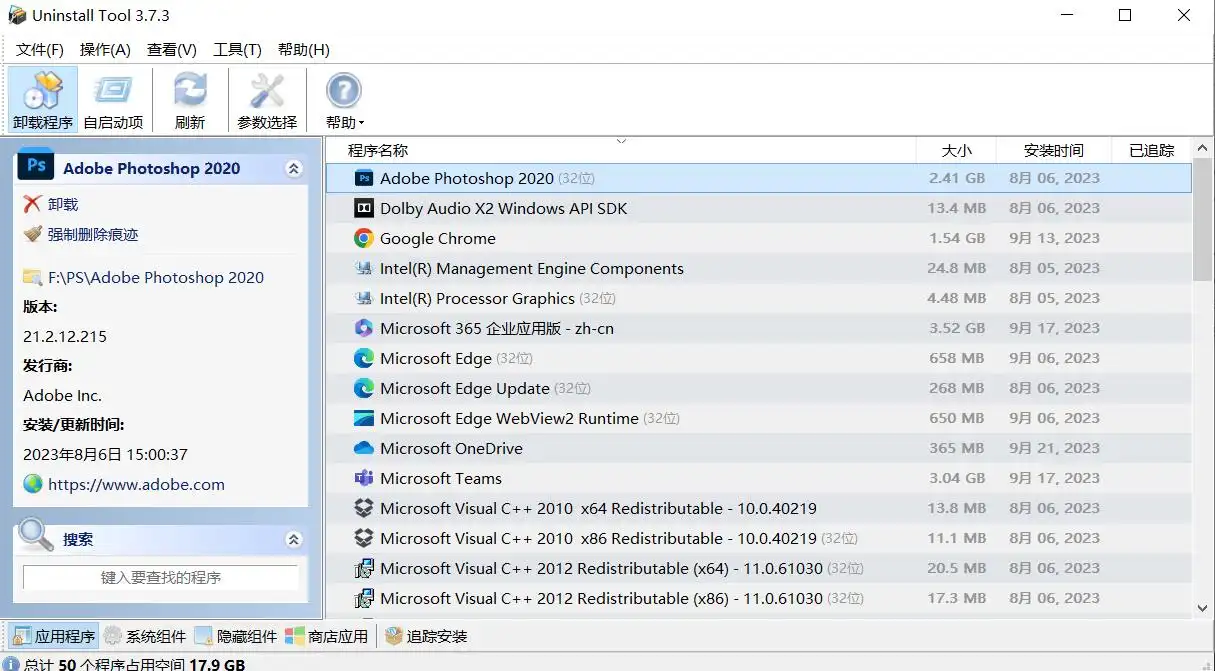
Task: Collapse the Adobe Photoshop 2020 details panel
Action: (x=294, y=169)
